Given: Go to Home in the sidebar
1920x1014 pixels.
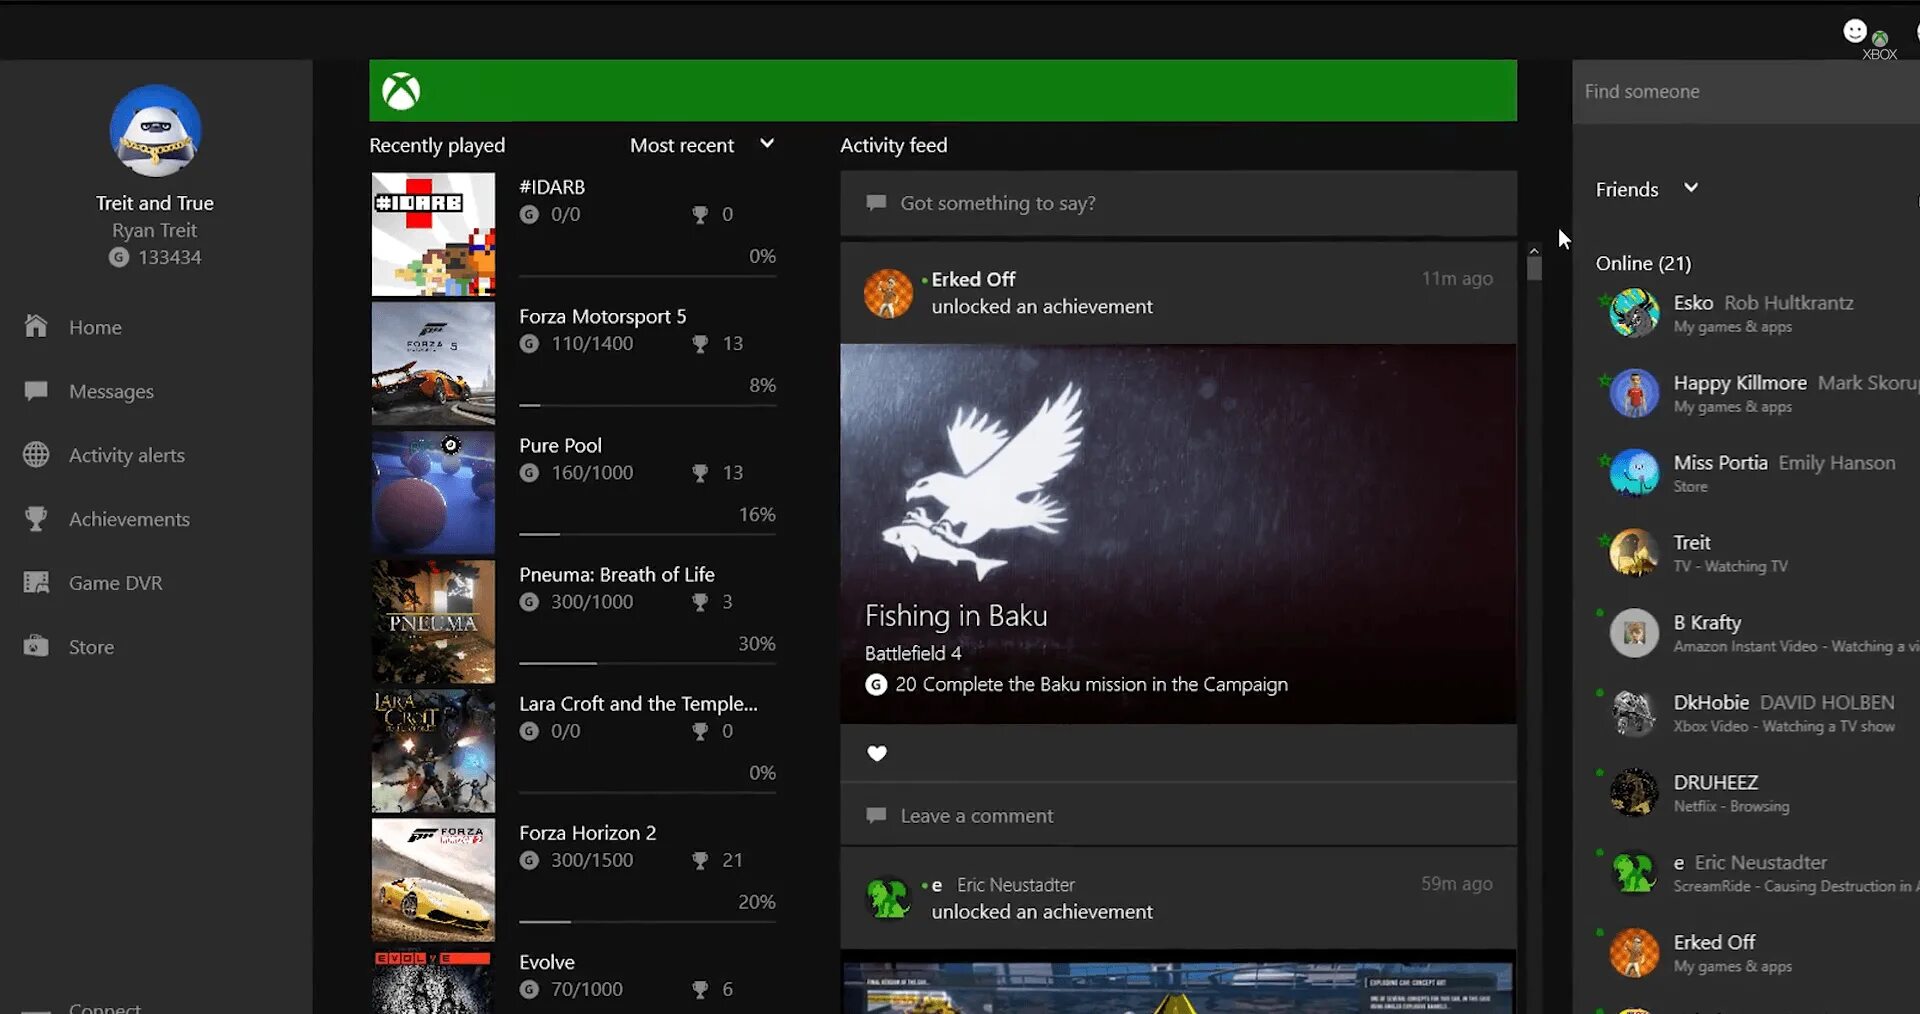Looking at the screenshot, I should [x=95, y=327].
